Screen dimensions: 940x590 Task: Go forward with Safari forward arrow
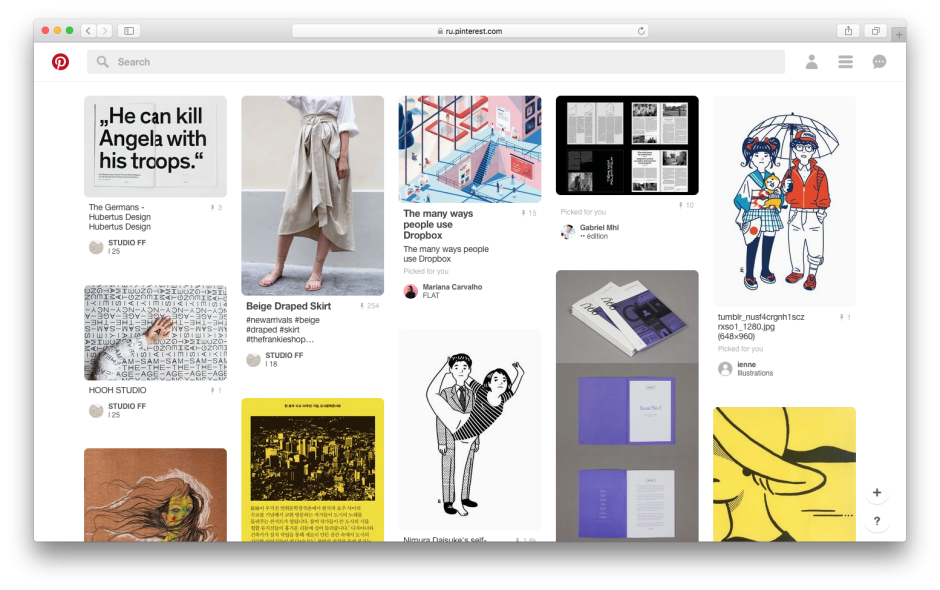pos(105,31)
